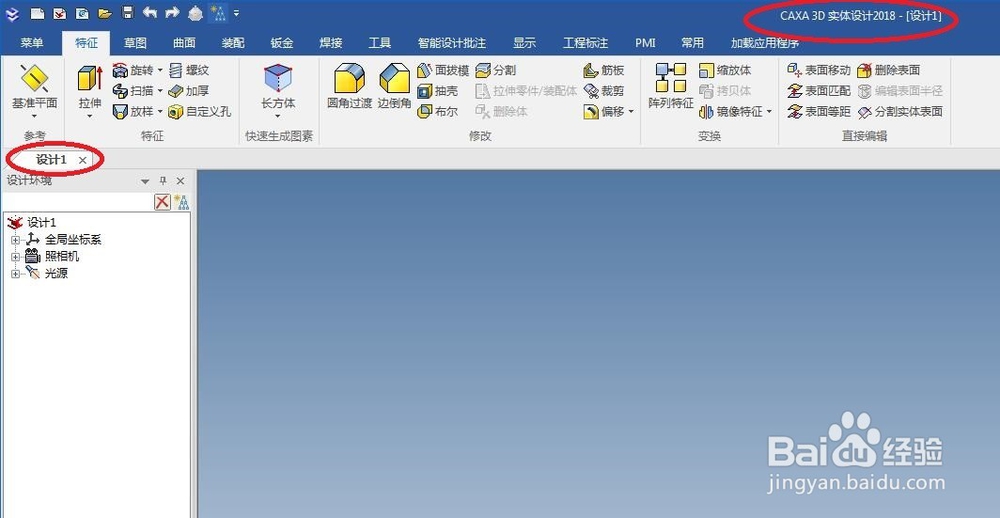Screen dimensions: 1000x518
Task: Select the 表面移动 move face tool
Action: [x=819, y=70]
